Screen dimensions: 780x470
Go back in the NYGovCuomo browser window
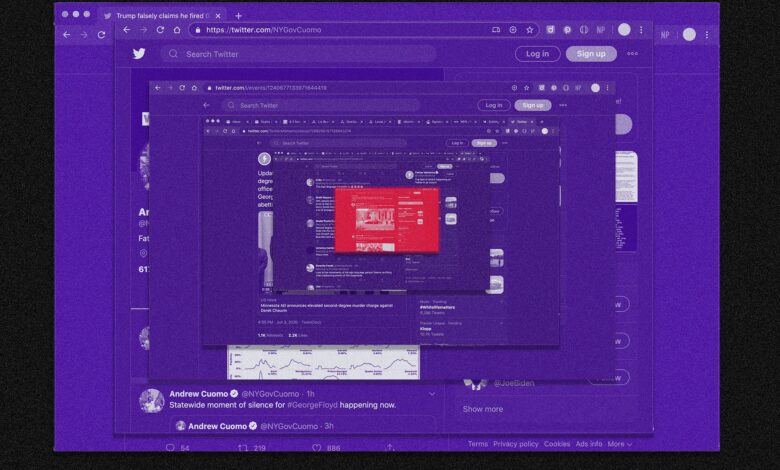click(127, 30)
